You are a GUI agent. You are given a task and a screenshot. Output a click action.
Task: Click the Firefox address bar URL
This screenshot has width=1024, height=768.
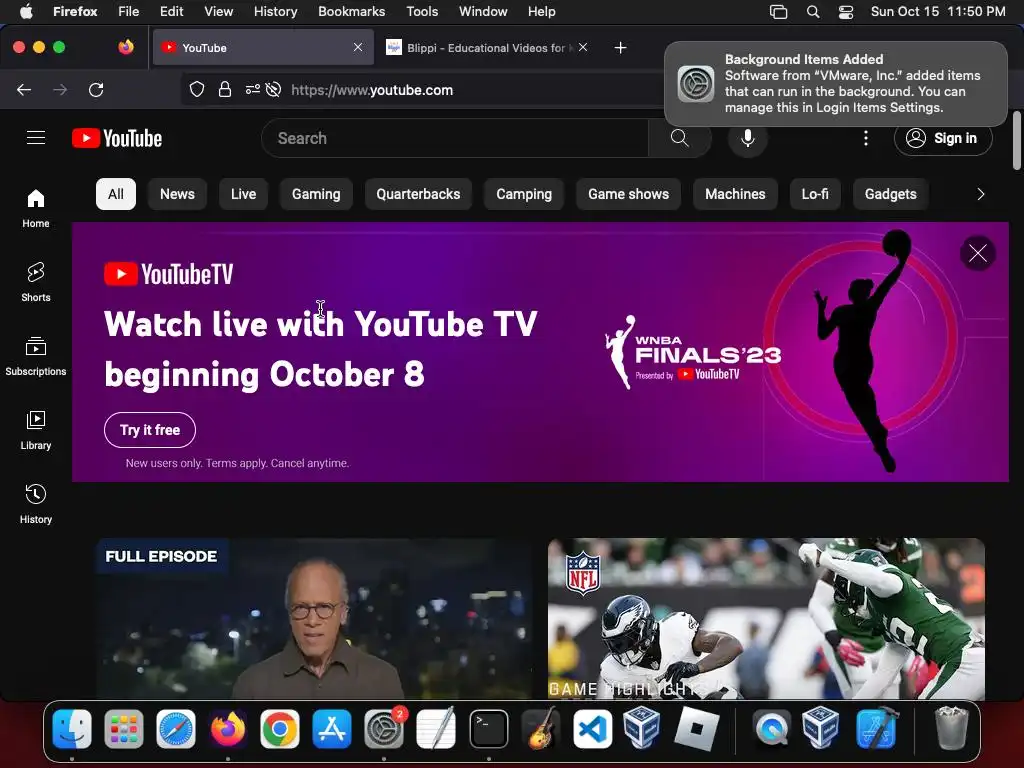(x=372, y=90)
